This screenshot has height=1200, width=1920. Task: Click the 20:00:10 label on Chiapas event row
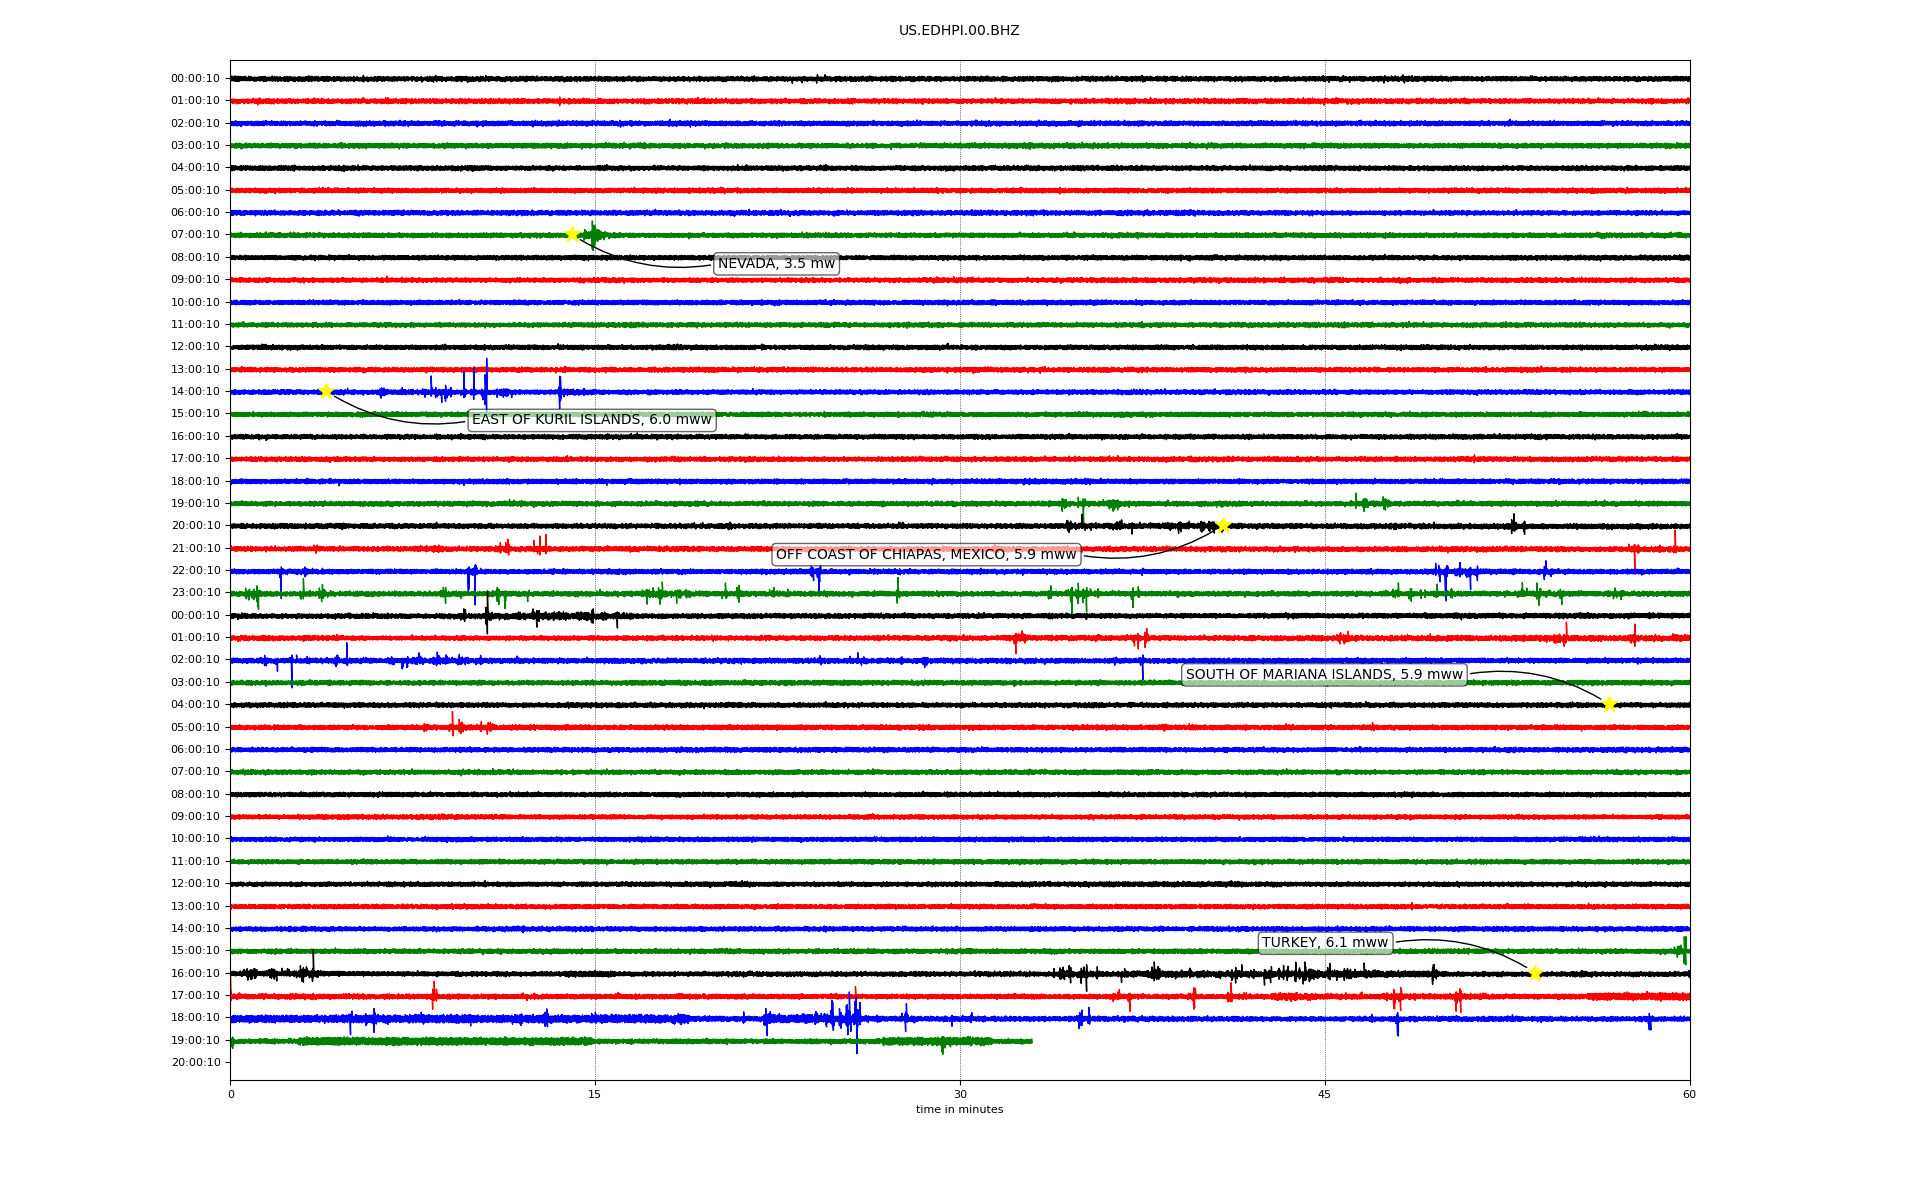point(196,526)
